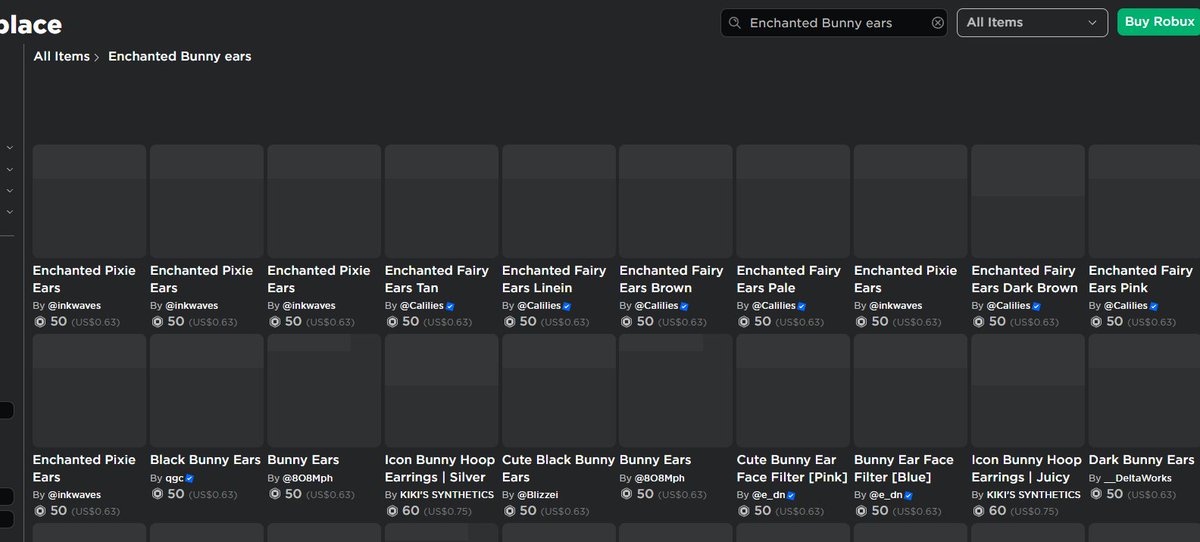Open Icon Bunny Hoop Earrings | Juicy title
Image resolution: width=1200 pixels, height=542 pixels.
(1027, 469)
